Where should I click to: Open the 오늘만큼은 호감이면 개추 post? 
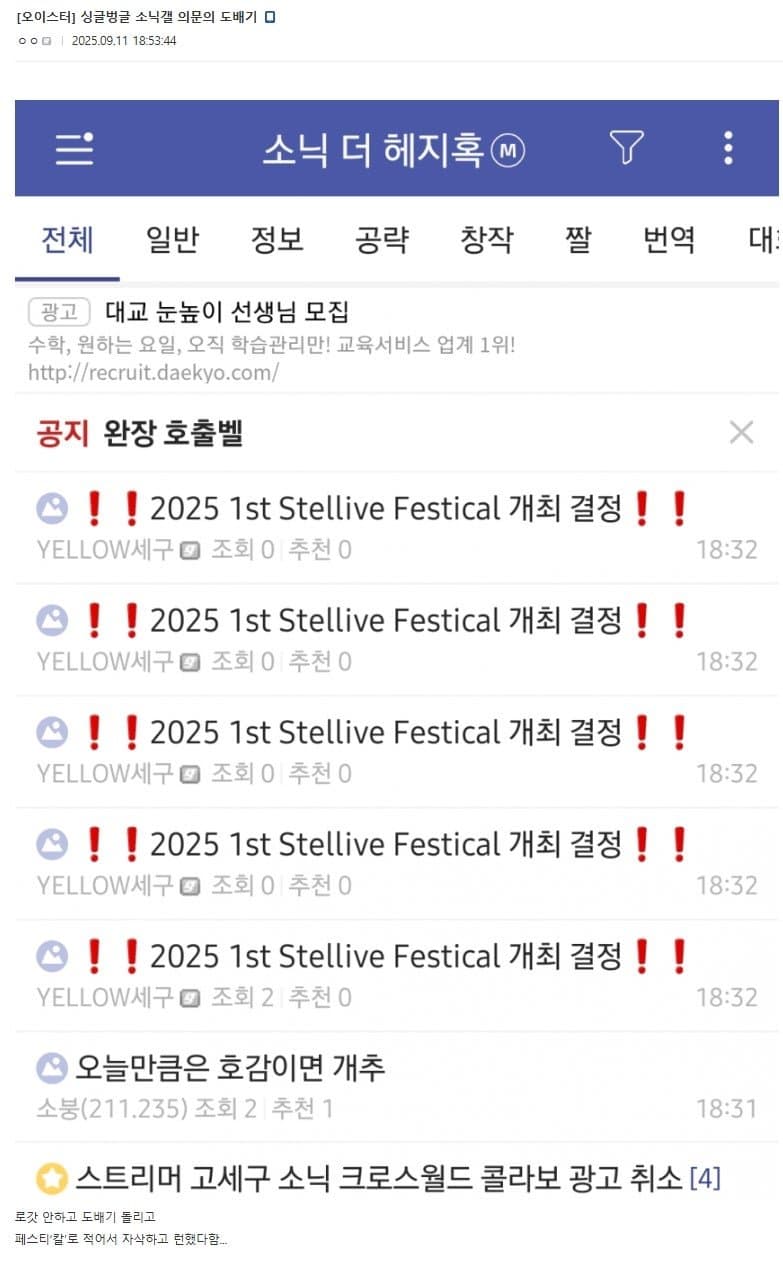(x=230, y=1068)
